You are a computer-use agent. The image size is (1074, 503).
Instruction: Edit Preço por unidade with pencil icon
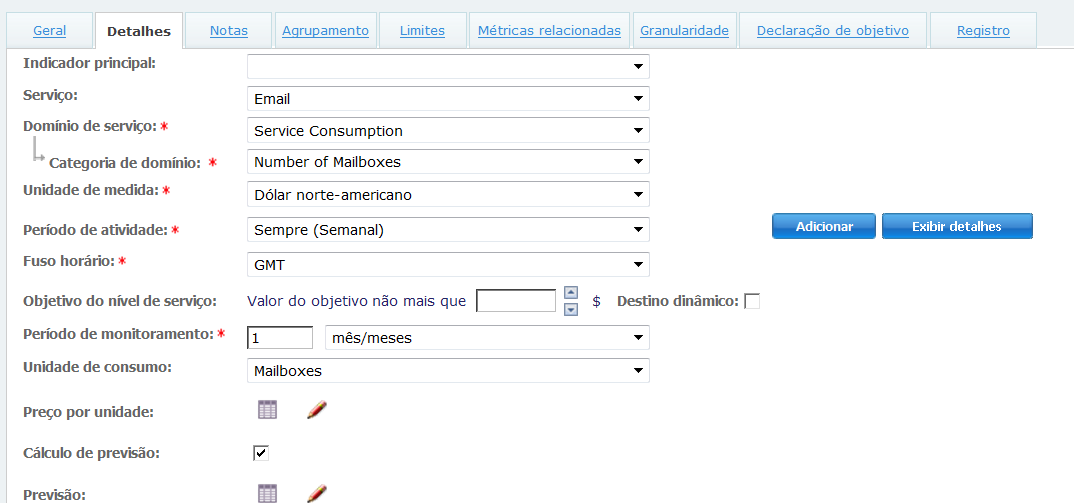[317, 409]
